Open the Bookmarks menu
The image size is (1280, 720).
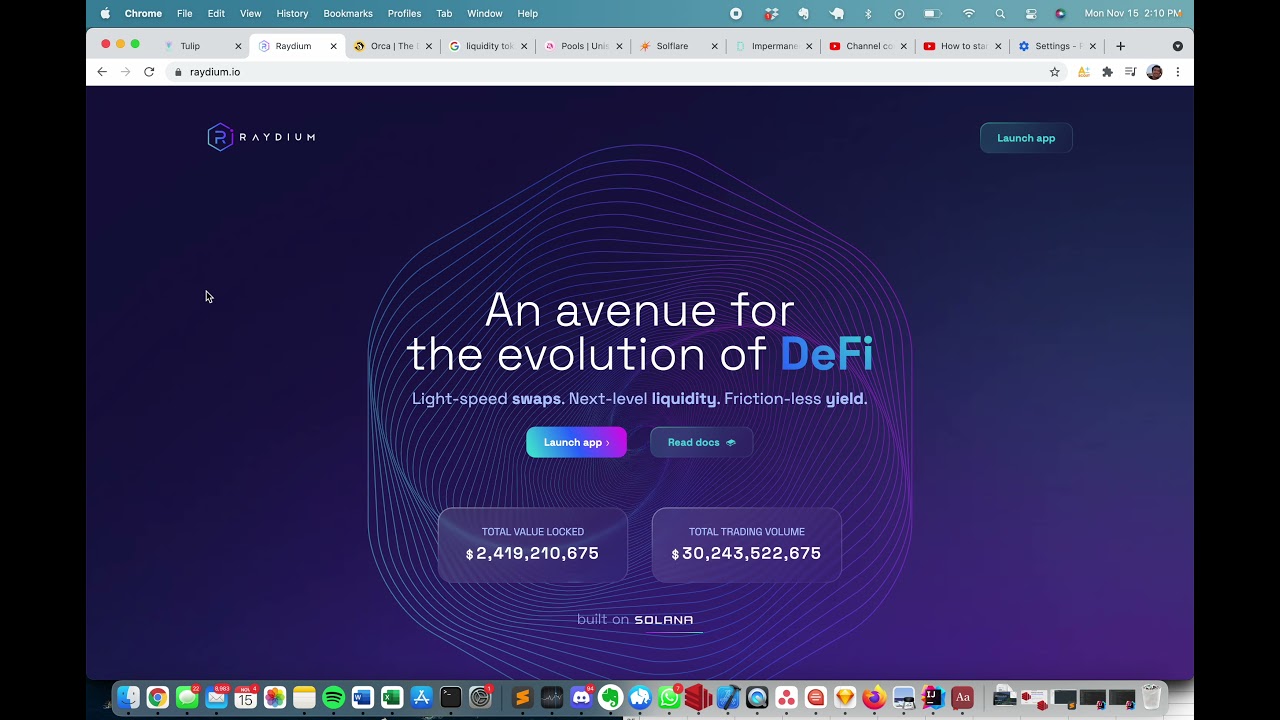348,13
